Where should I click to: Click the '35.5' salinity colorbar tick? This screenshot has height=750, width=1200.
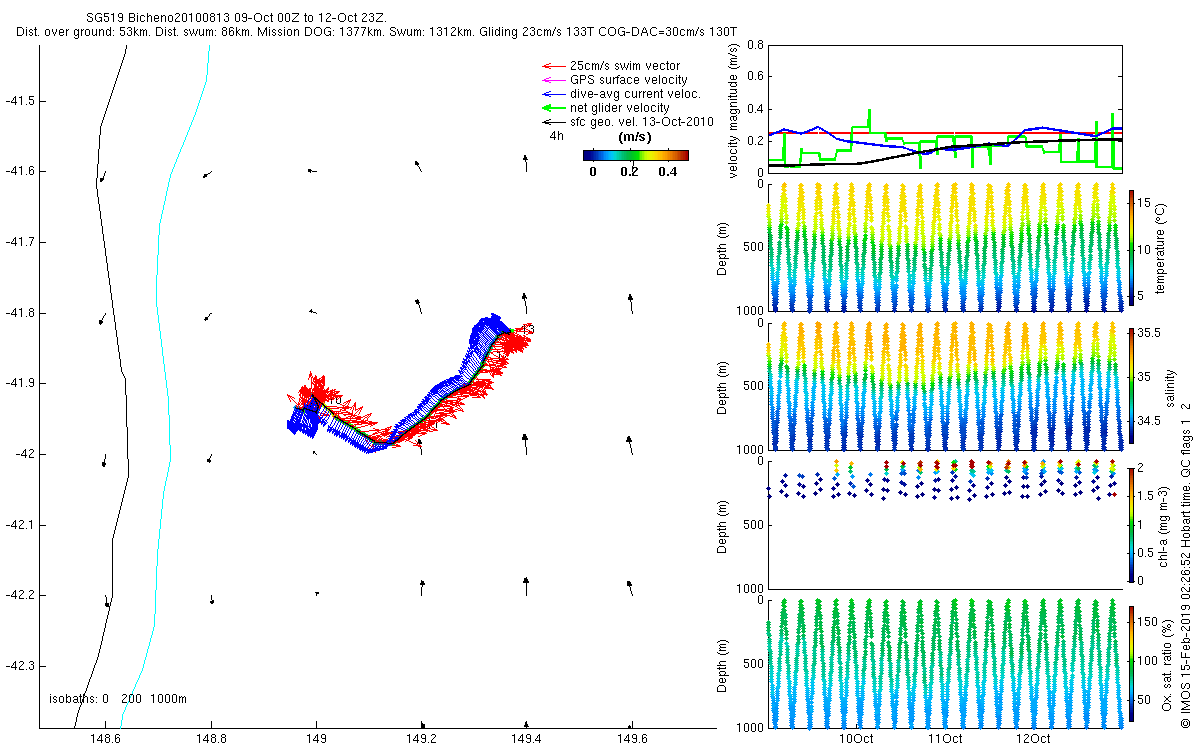(1148, 332)
